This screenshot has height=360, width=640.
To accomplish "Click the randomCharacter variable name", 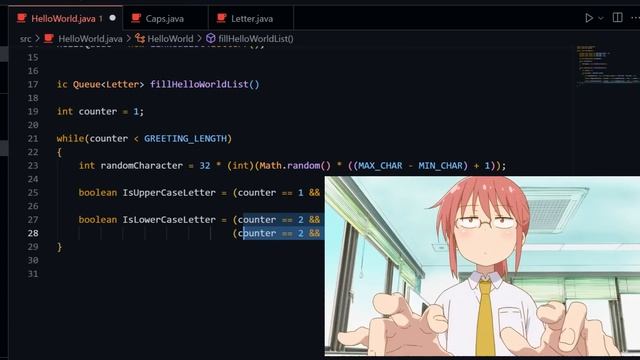I will (142, 166).
